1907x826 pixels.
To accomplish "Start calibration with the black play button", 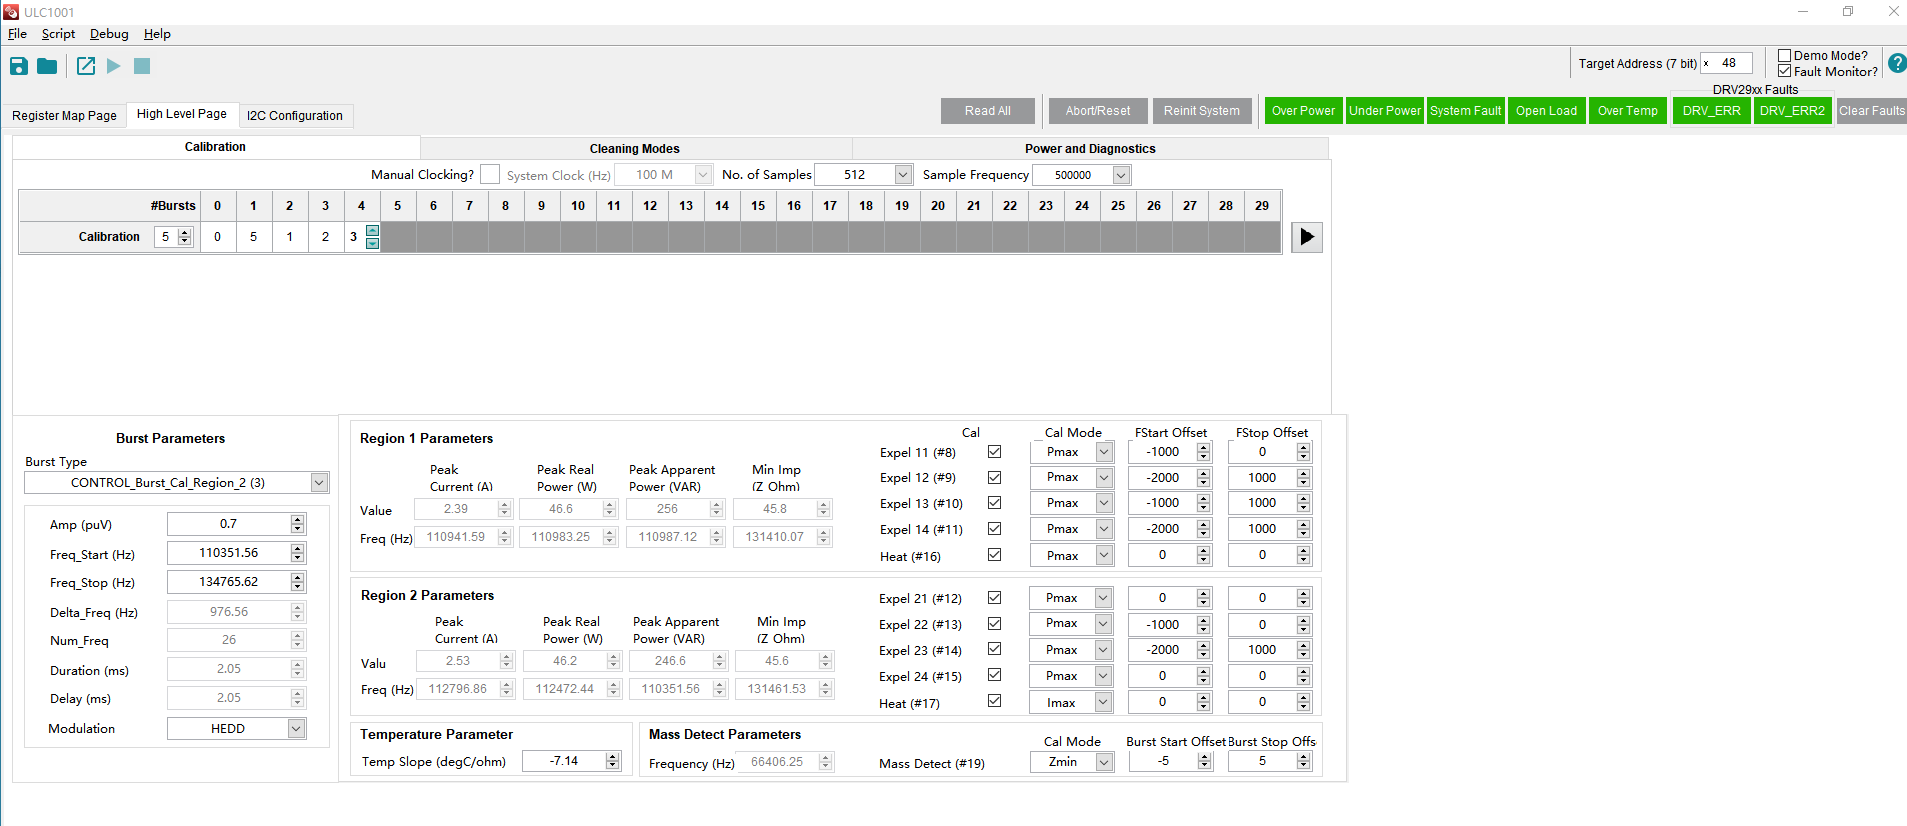I will [1307, 237].
